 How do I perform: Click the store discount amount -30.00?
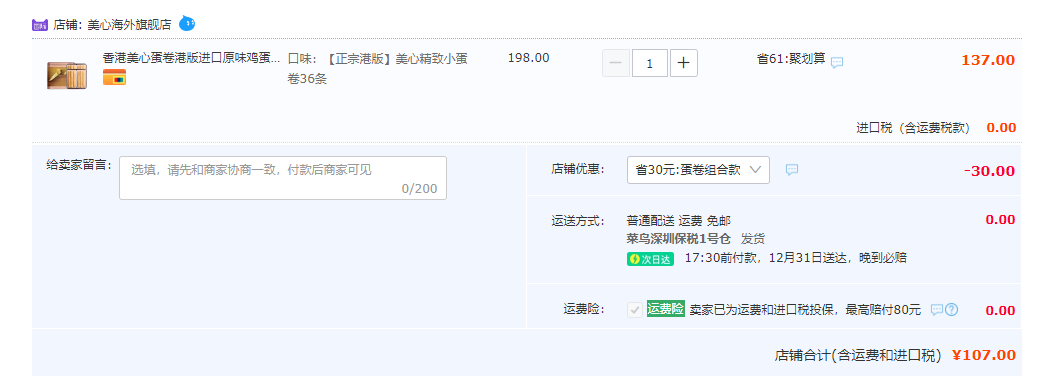tap(989, 171)
